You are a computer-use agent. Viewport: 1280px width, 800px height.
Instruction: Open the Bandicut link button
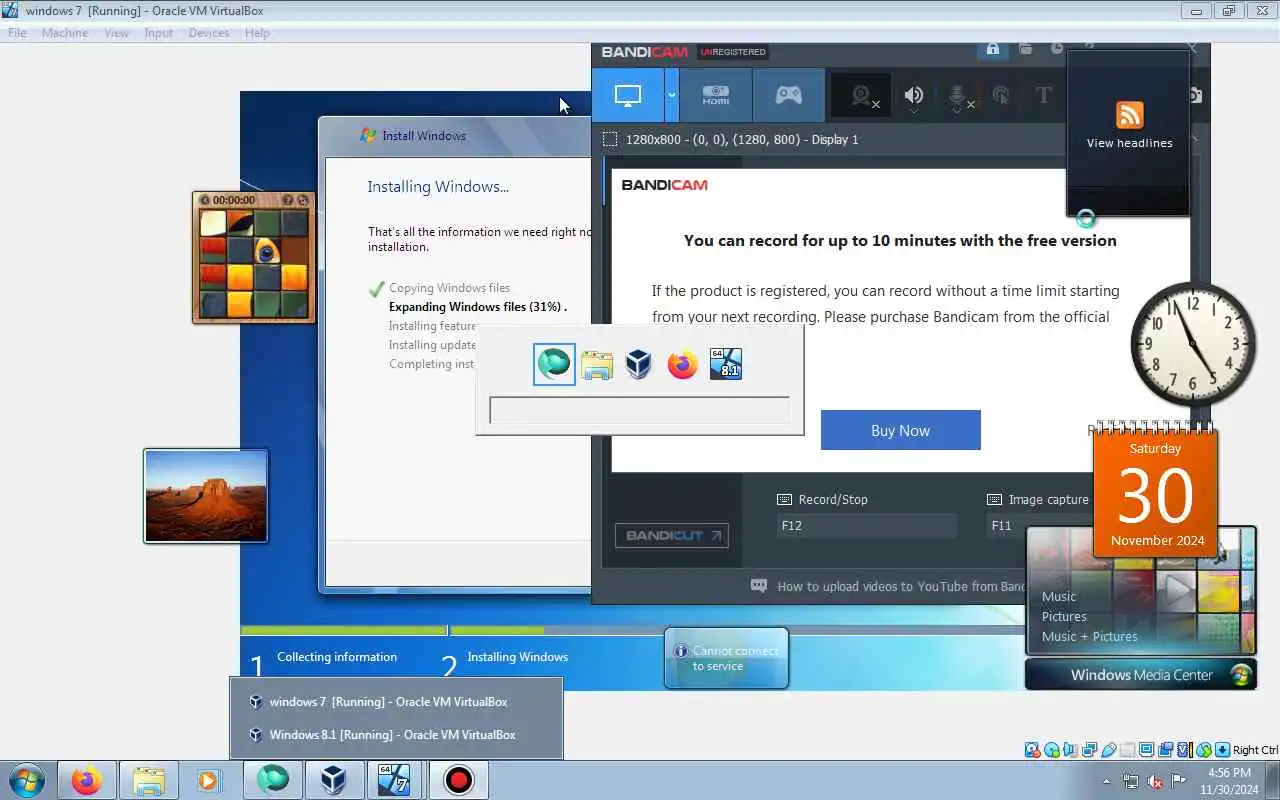point(672,535)
